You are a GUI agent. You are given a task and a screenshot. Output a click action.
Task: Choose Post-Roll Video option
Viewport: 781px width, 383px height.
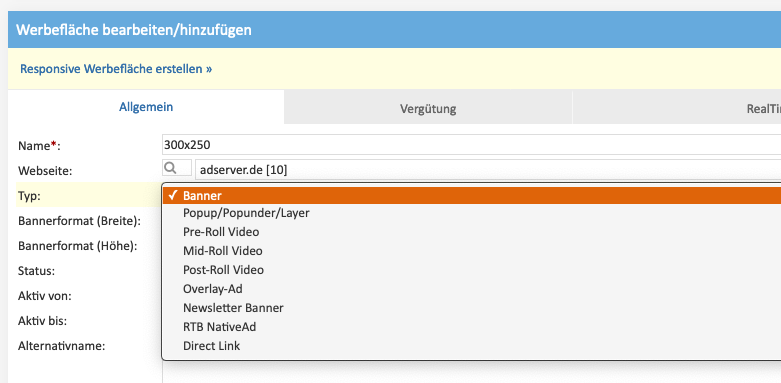point(472,269)
